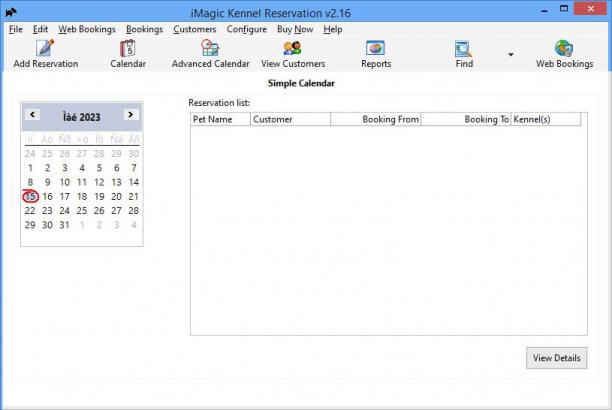Select day 10 in the calendar

tap(64, 182)
